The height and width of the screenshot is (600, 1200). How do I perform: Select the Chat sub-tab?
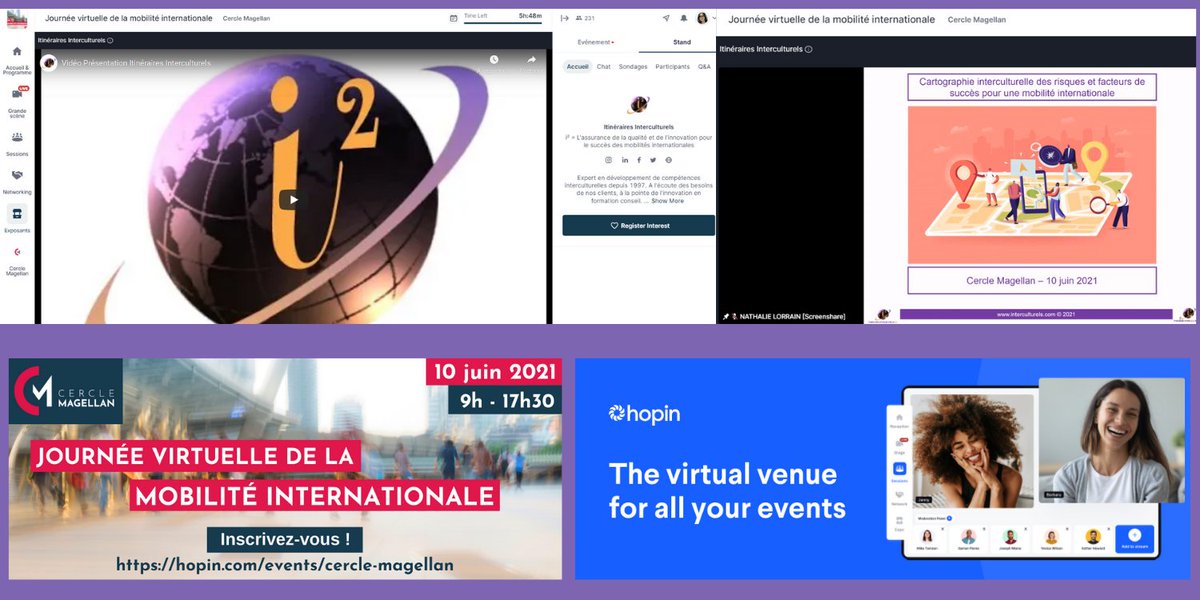[604, 66]
